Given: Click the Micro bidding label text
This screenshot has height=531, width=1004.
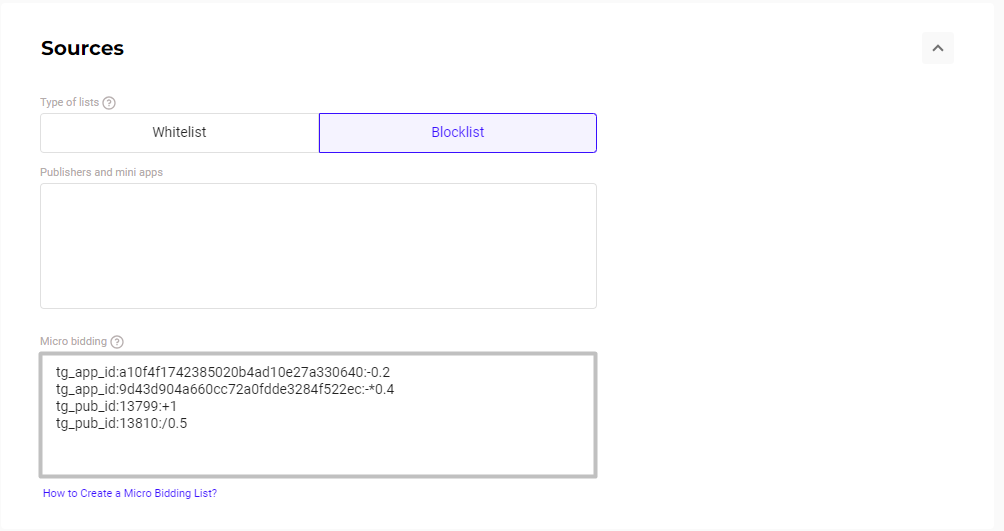Looking at the screenshot, I should 73,341.
